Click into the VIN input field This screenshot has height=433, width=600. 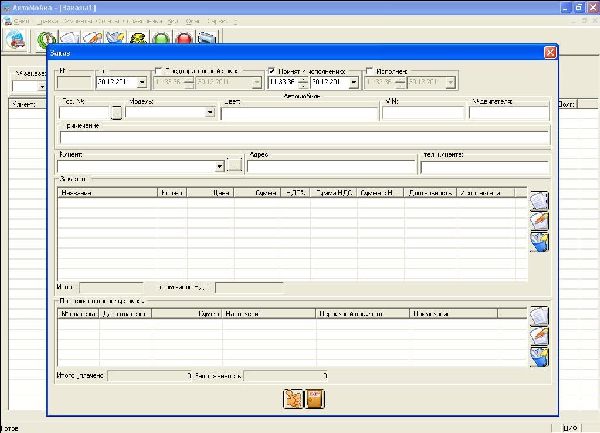[x=422, y=113]
